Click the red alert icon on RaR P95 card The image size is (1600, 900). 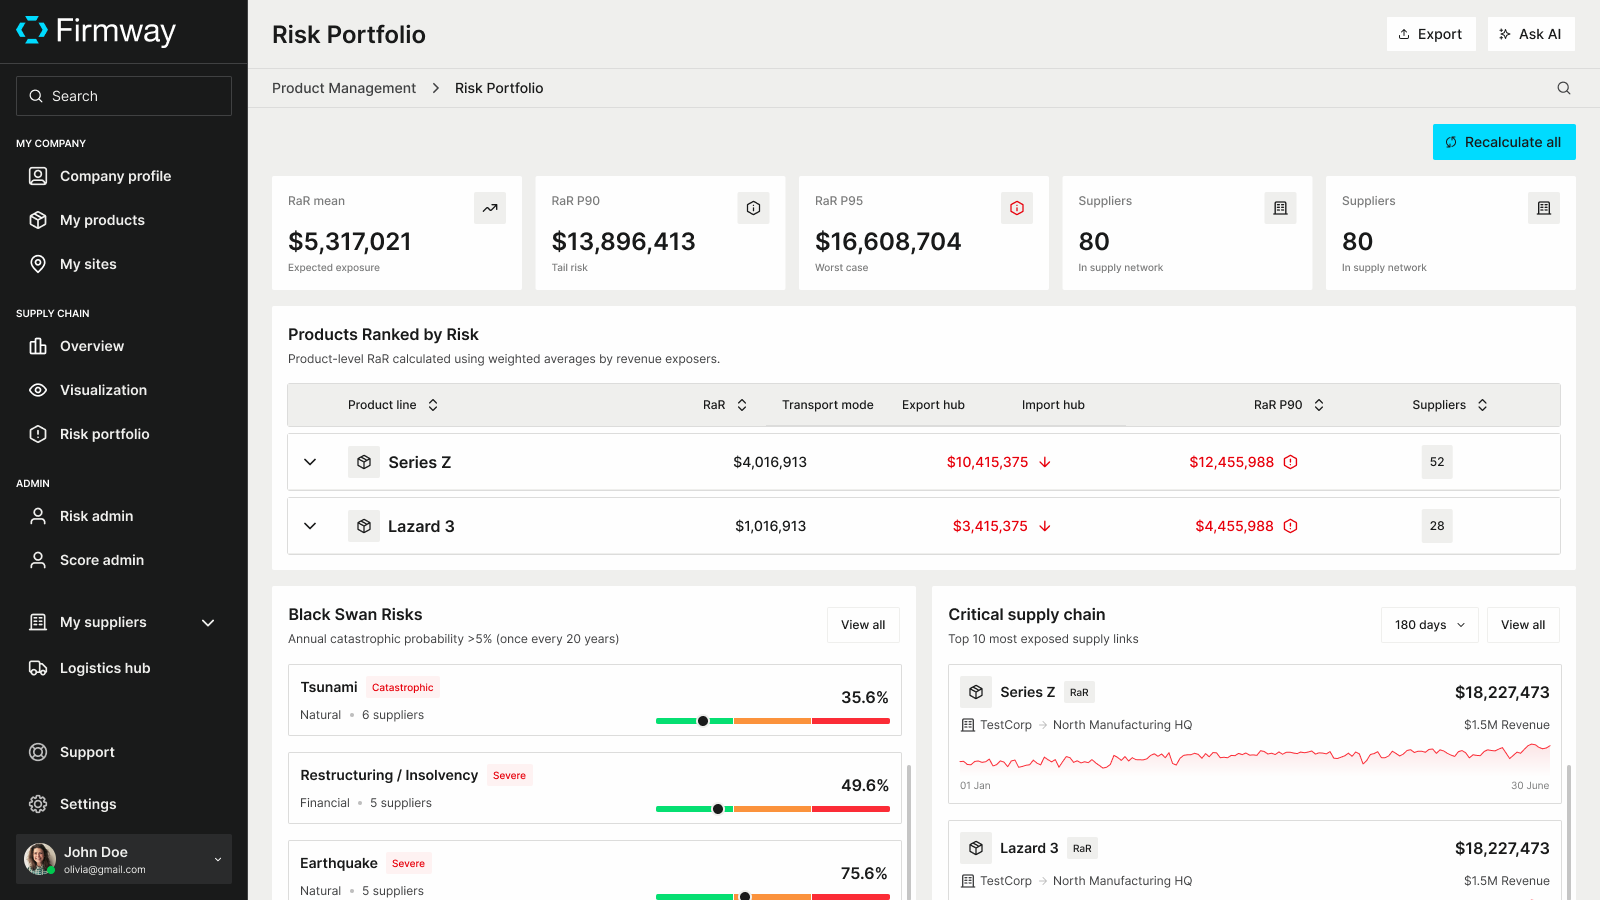[1017, 208]
